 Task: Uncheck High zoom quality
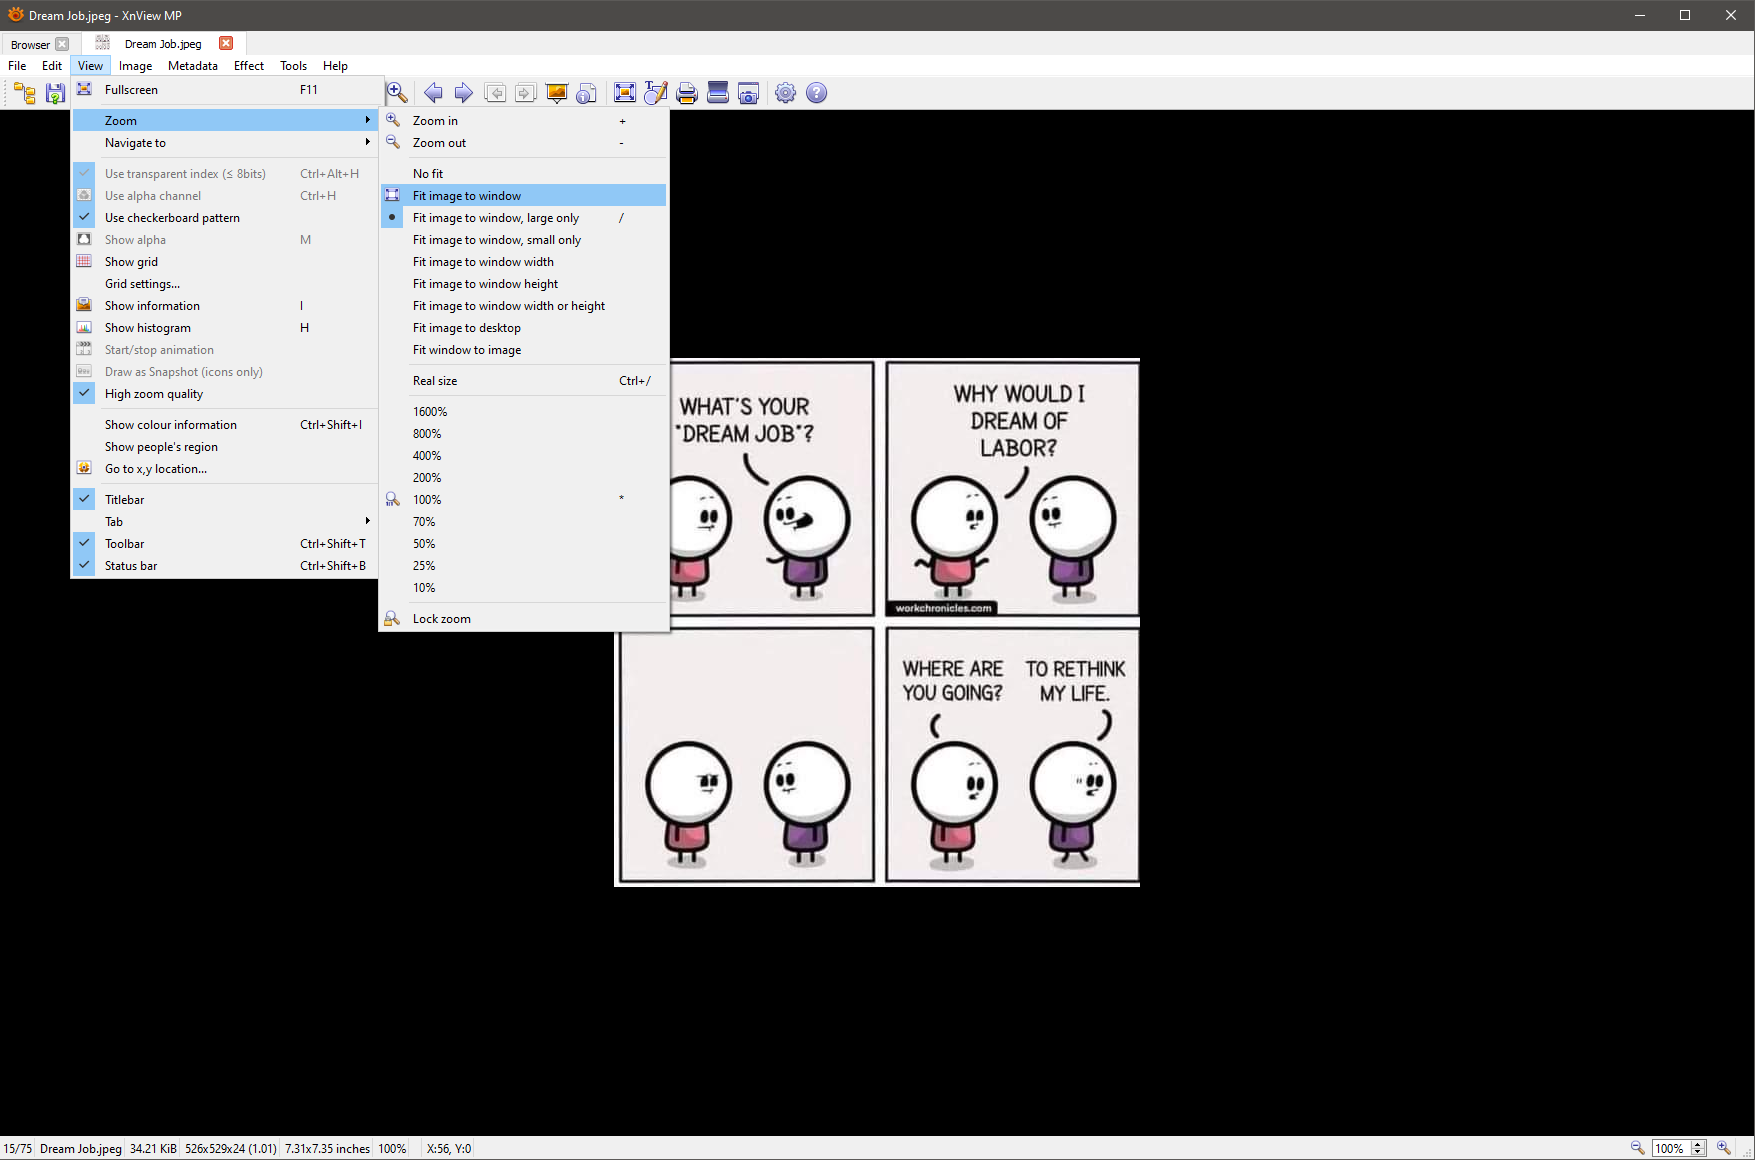[154, 394]
